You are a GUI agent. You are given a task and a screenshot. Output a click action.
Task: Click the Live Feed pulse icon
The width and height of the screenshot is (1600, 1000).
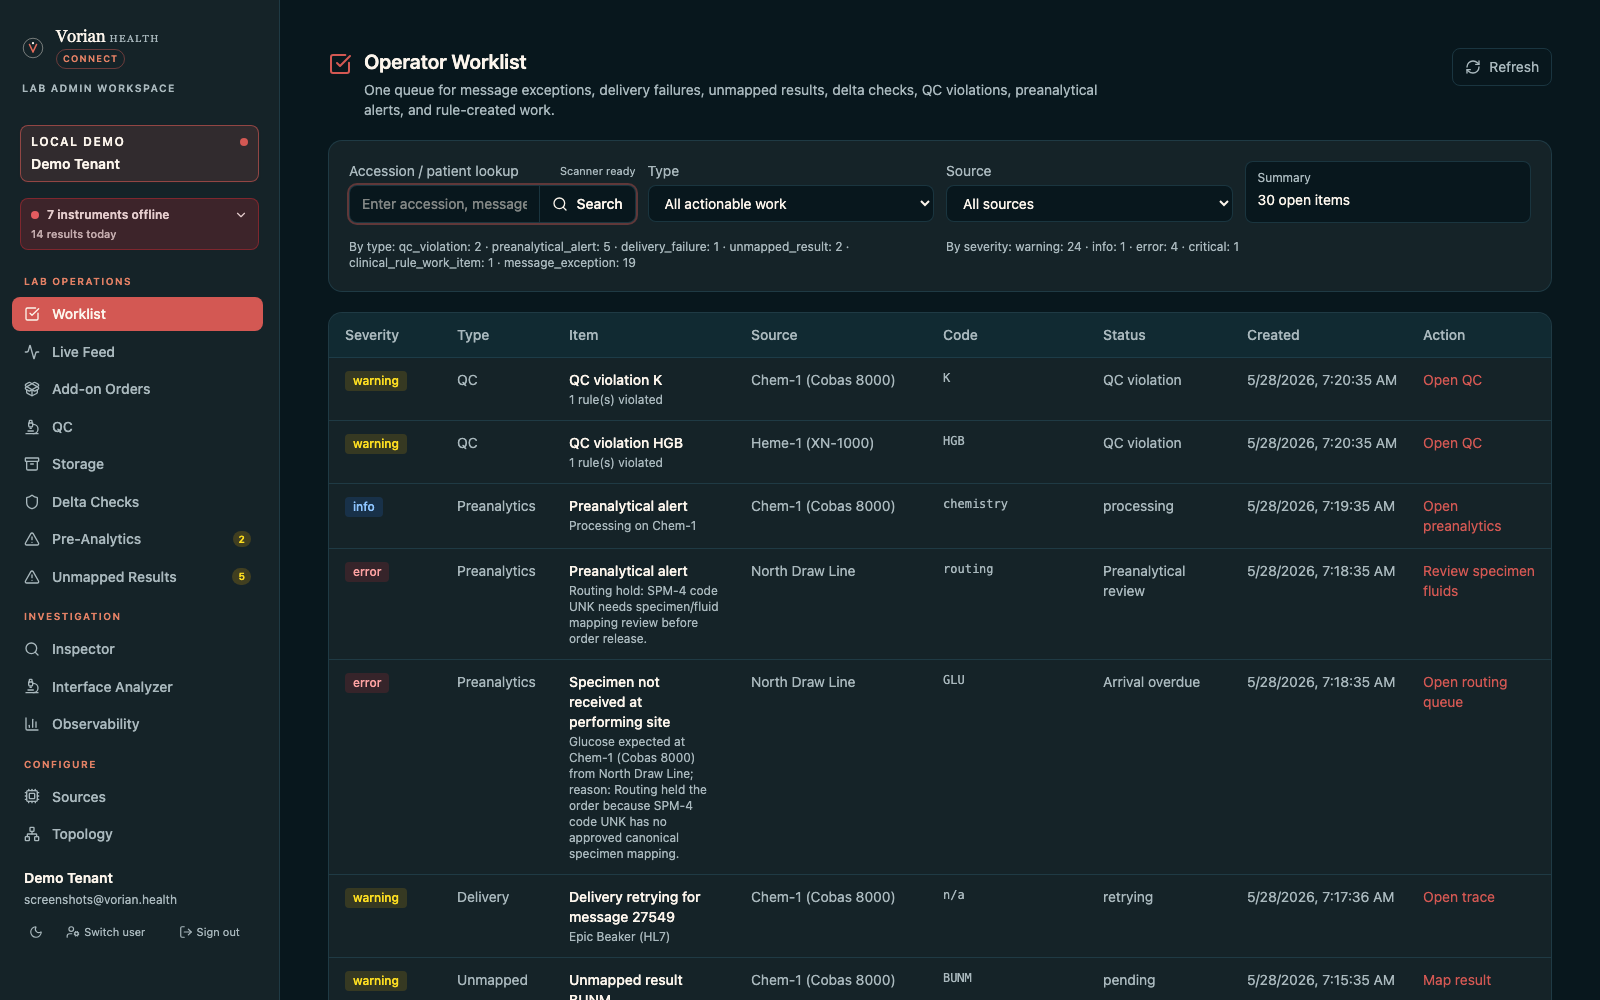point(32,352)
